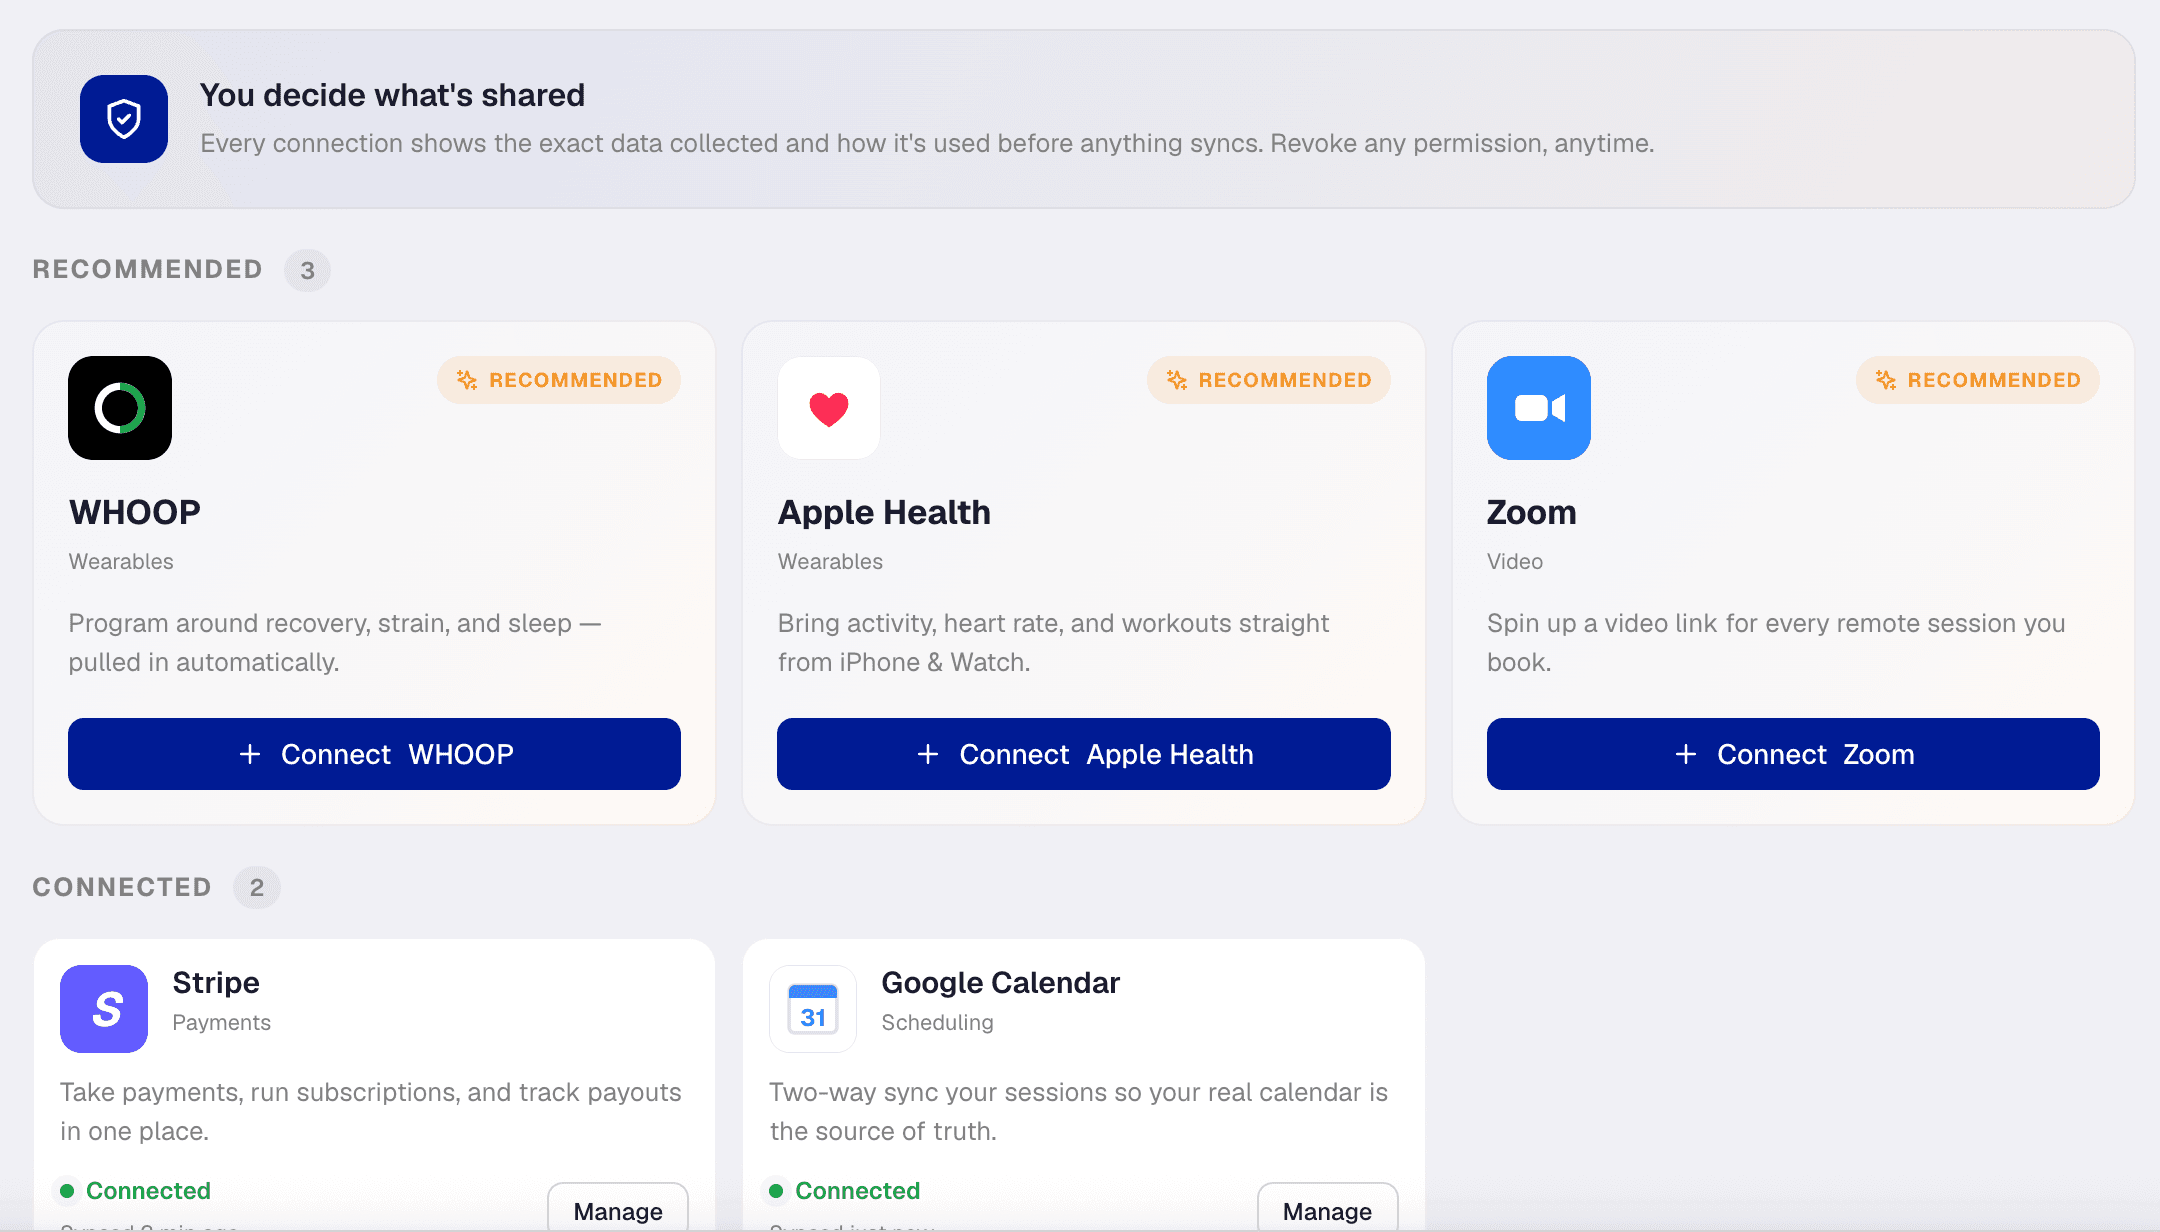Connect the Zoom integration

click(x=1793, y=754)
